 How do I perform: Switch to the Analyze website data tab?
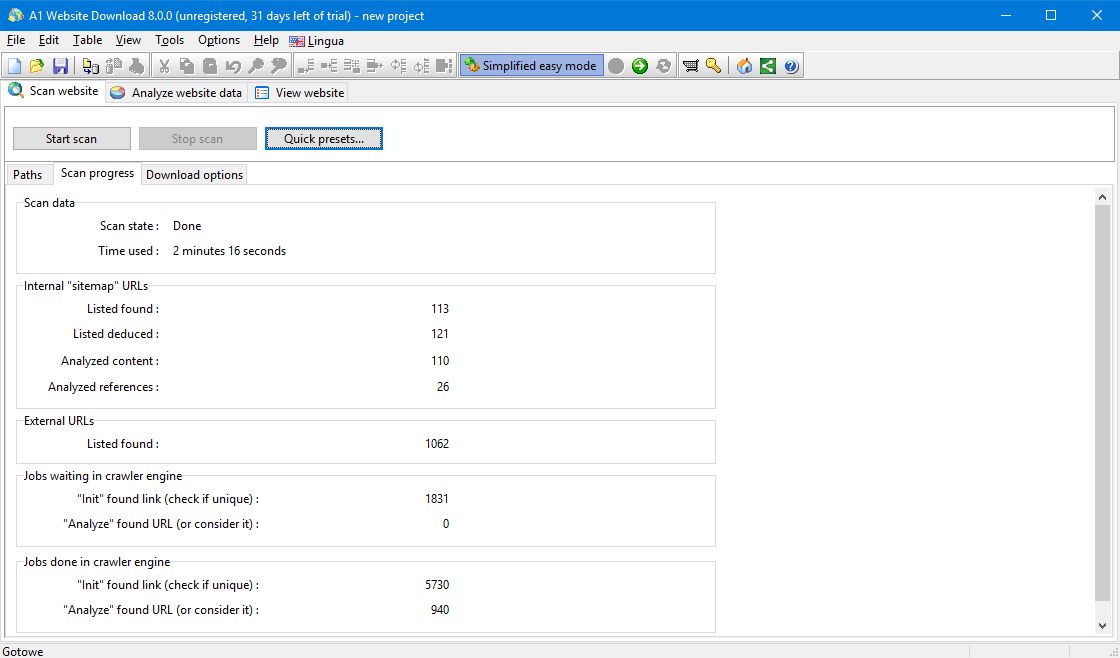pos(177,93)
